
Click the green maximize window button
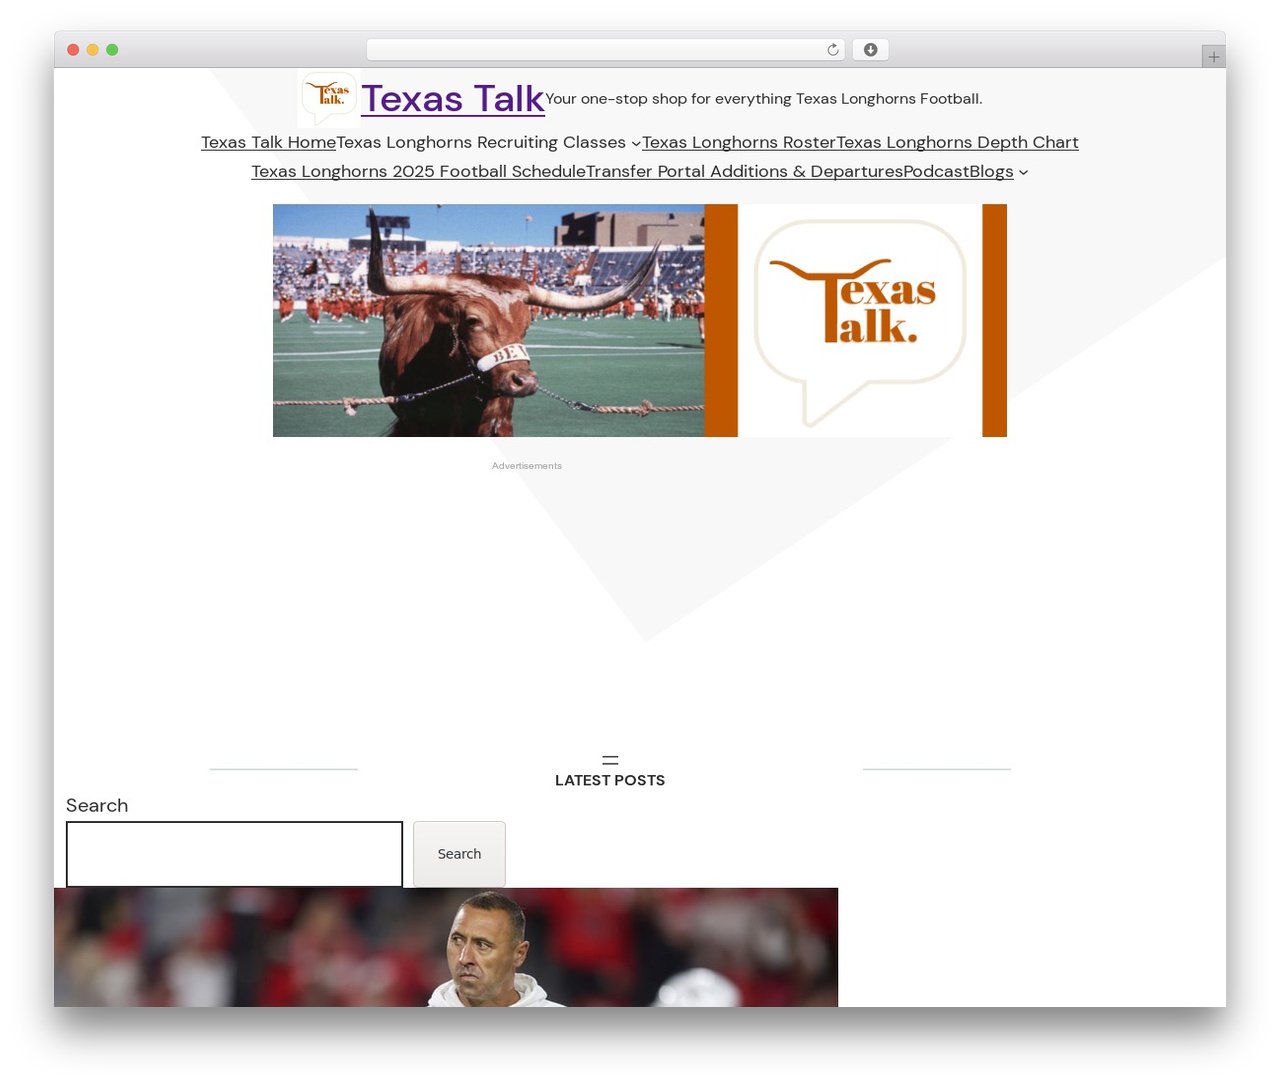[112, 50]
